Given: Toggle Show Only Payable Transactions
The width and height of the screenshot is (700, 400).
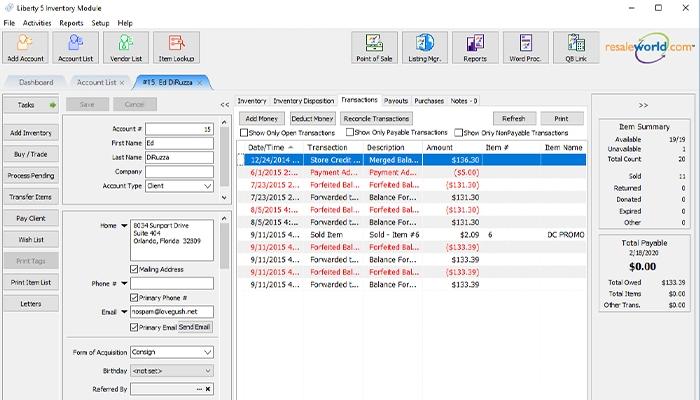Looking at the screenshot, I should (x=350, y=132).
